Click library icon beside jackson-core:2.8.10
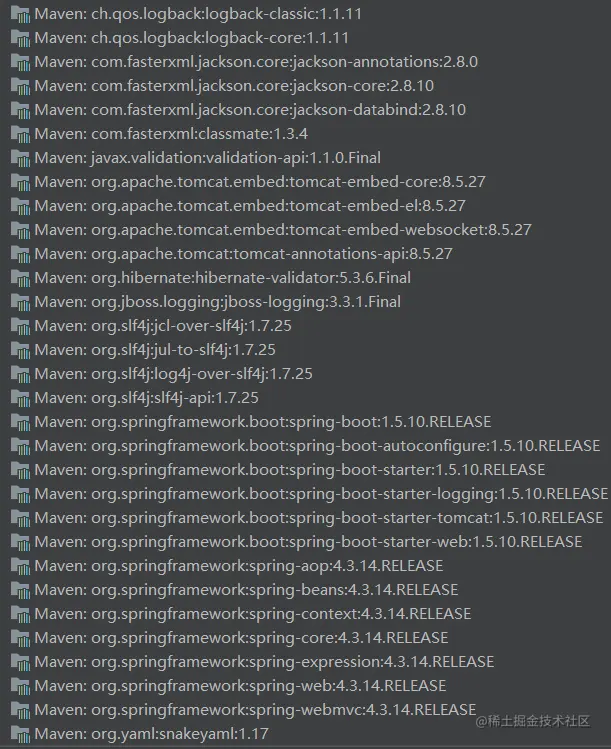The height and width of the screenshot is (749, 611). [x=20, y=86]
